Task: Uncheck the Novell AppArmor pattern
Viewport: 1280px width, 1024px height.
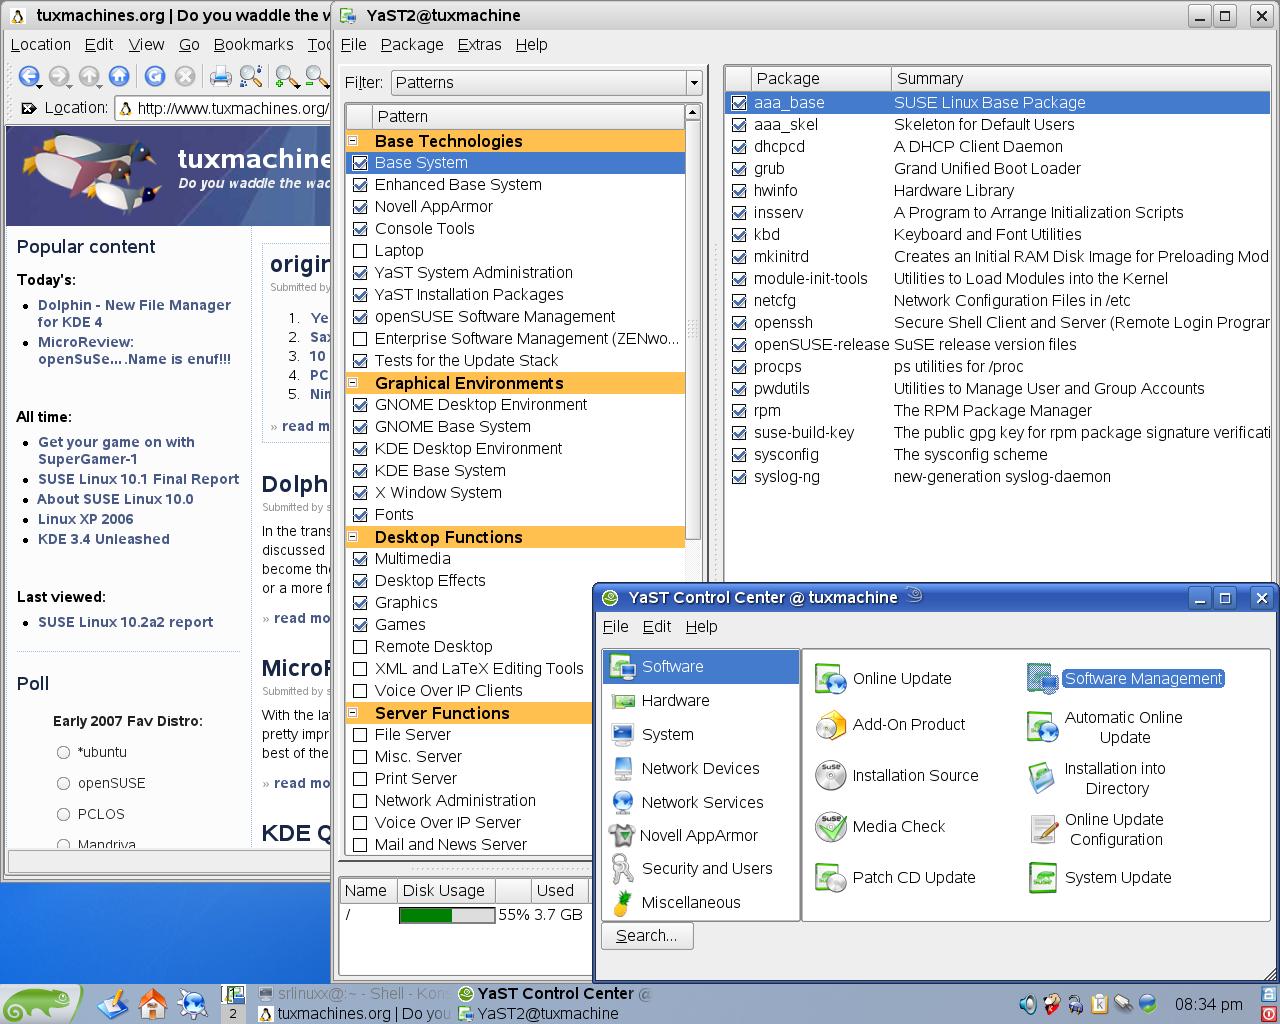Action: pos(360,207)
